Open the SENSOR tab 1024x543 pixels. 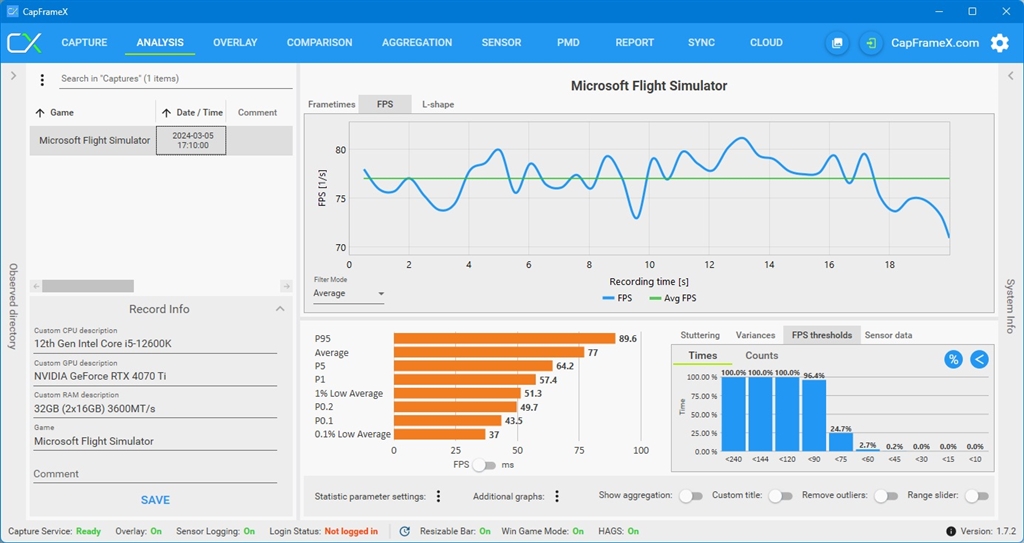[x=502, y=42]
